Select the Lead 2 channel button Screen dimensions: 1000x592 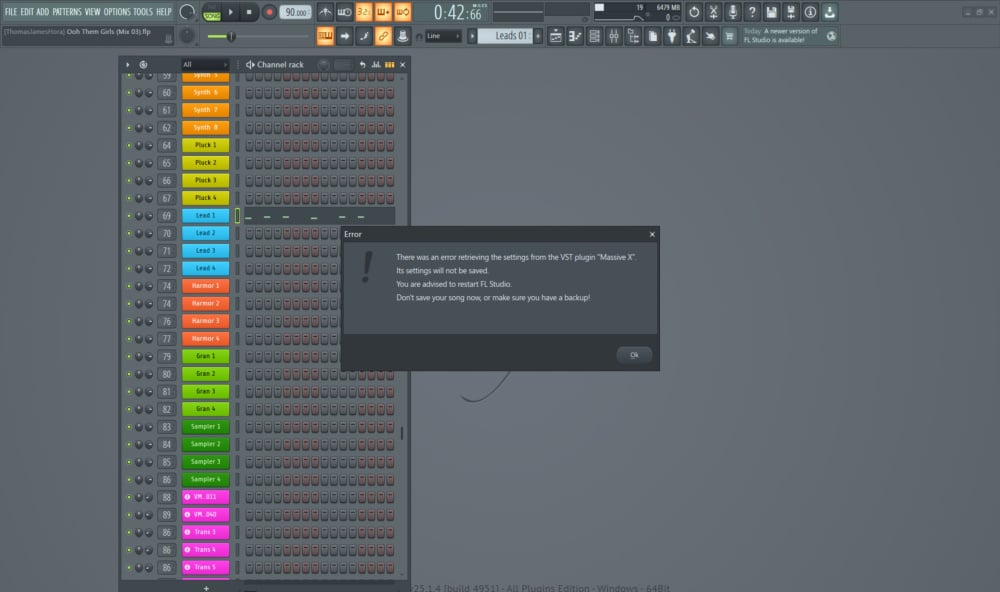(x=205, y=233)
